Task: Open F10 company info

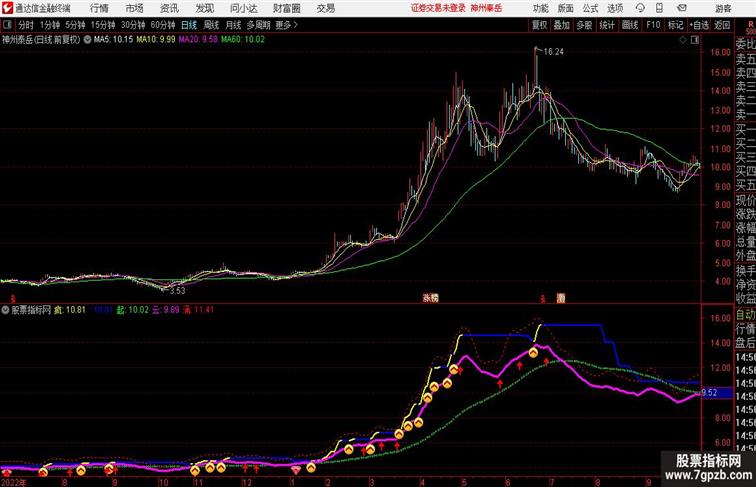Action: [653, 25]
